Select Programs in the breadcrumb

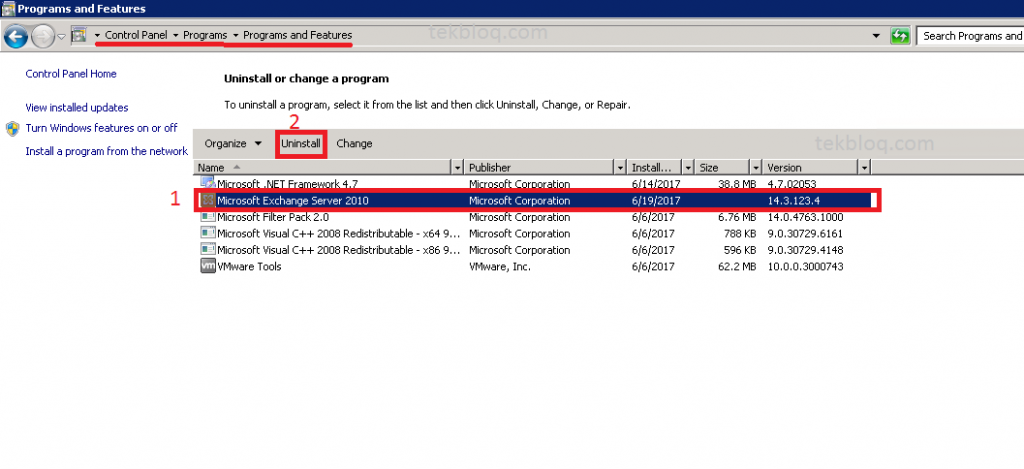pyautogui.click(x=205, y=35)
